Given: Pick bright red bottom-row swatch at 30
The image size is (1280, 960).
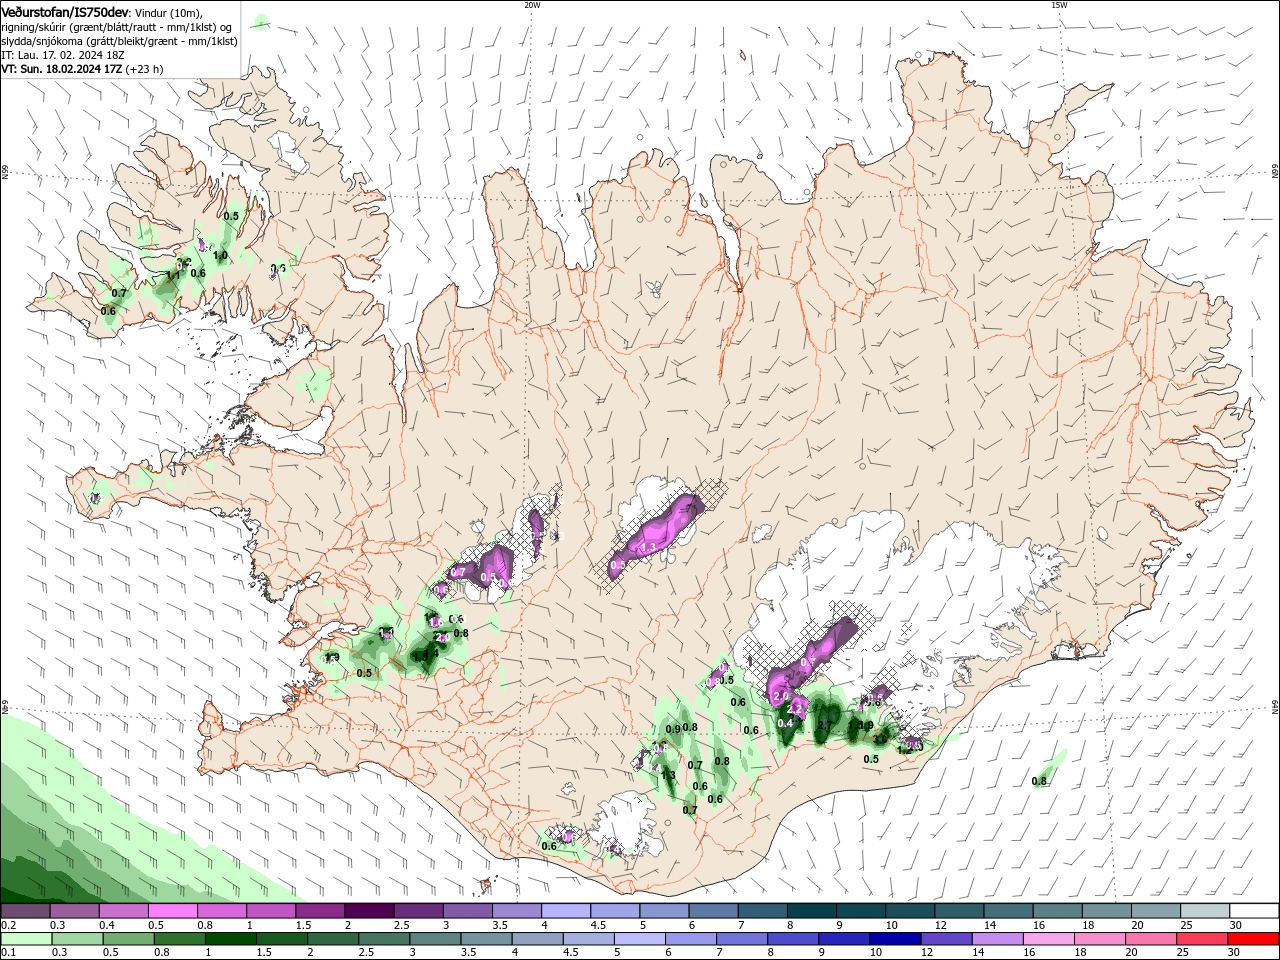Looking at the screenshot, I should [x=1252, y=938].
